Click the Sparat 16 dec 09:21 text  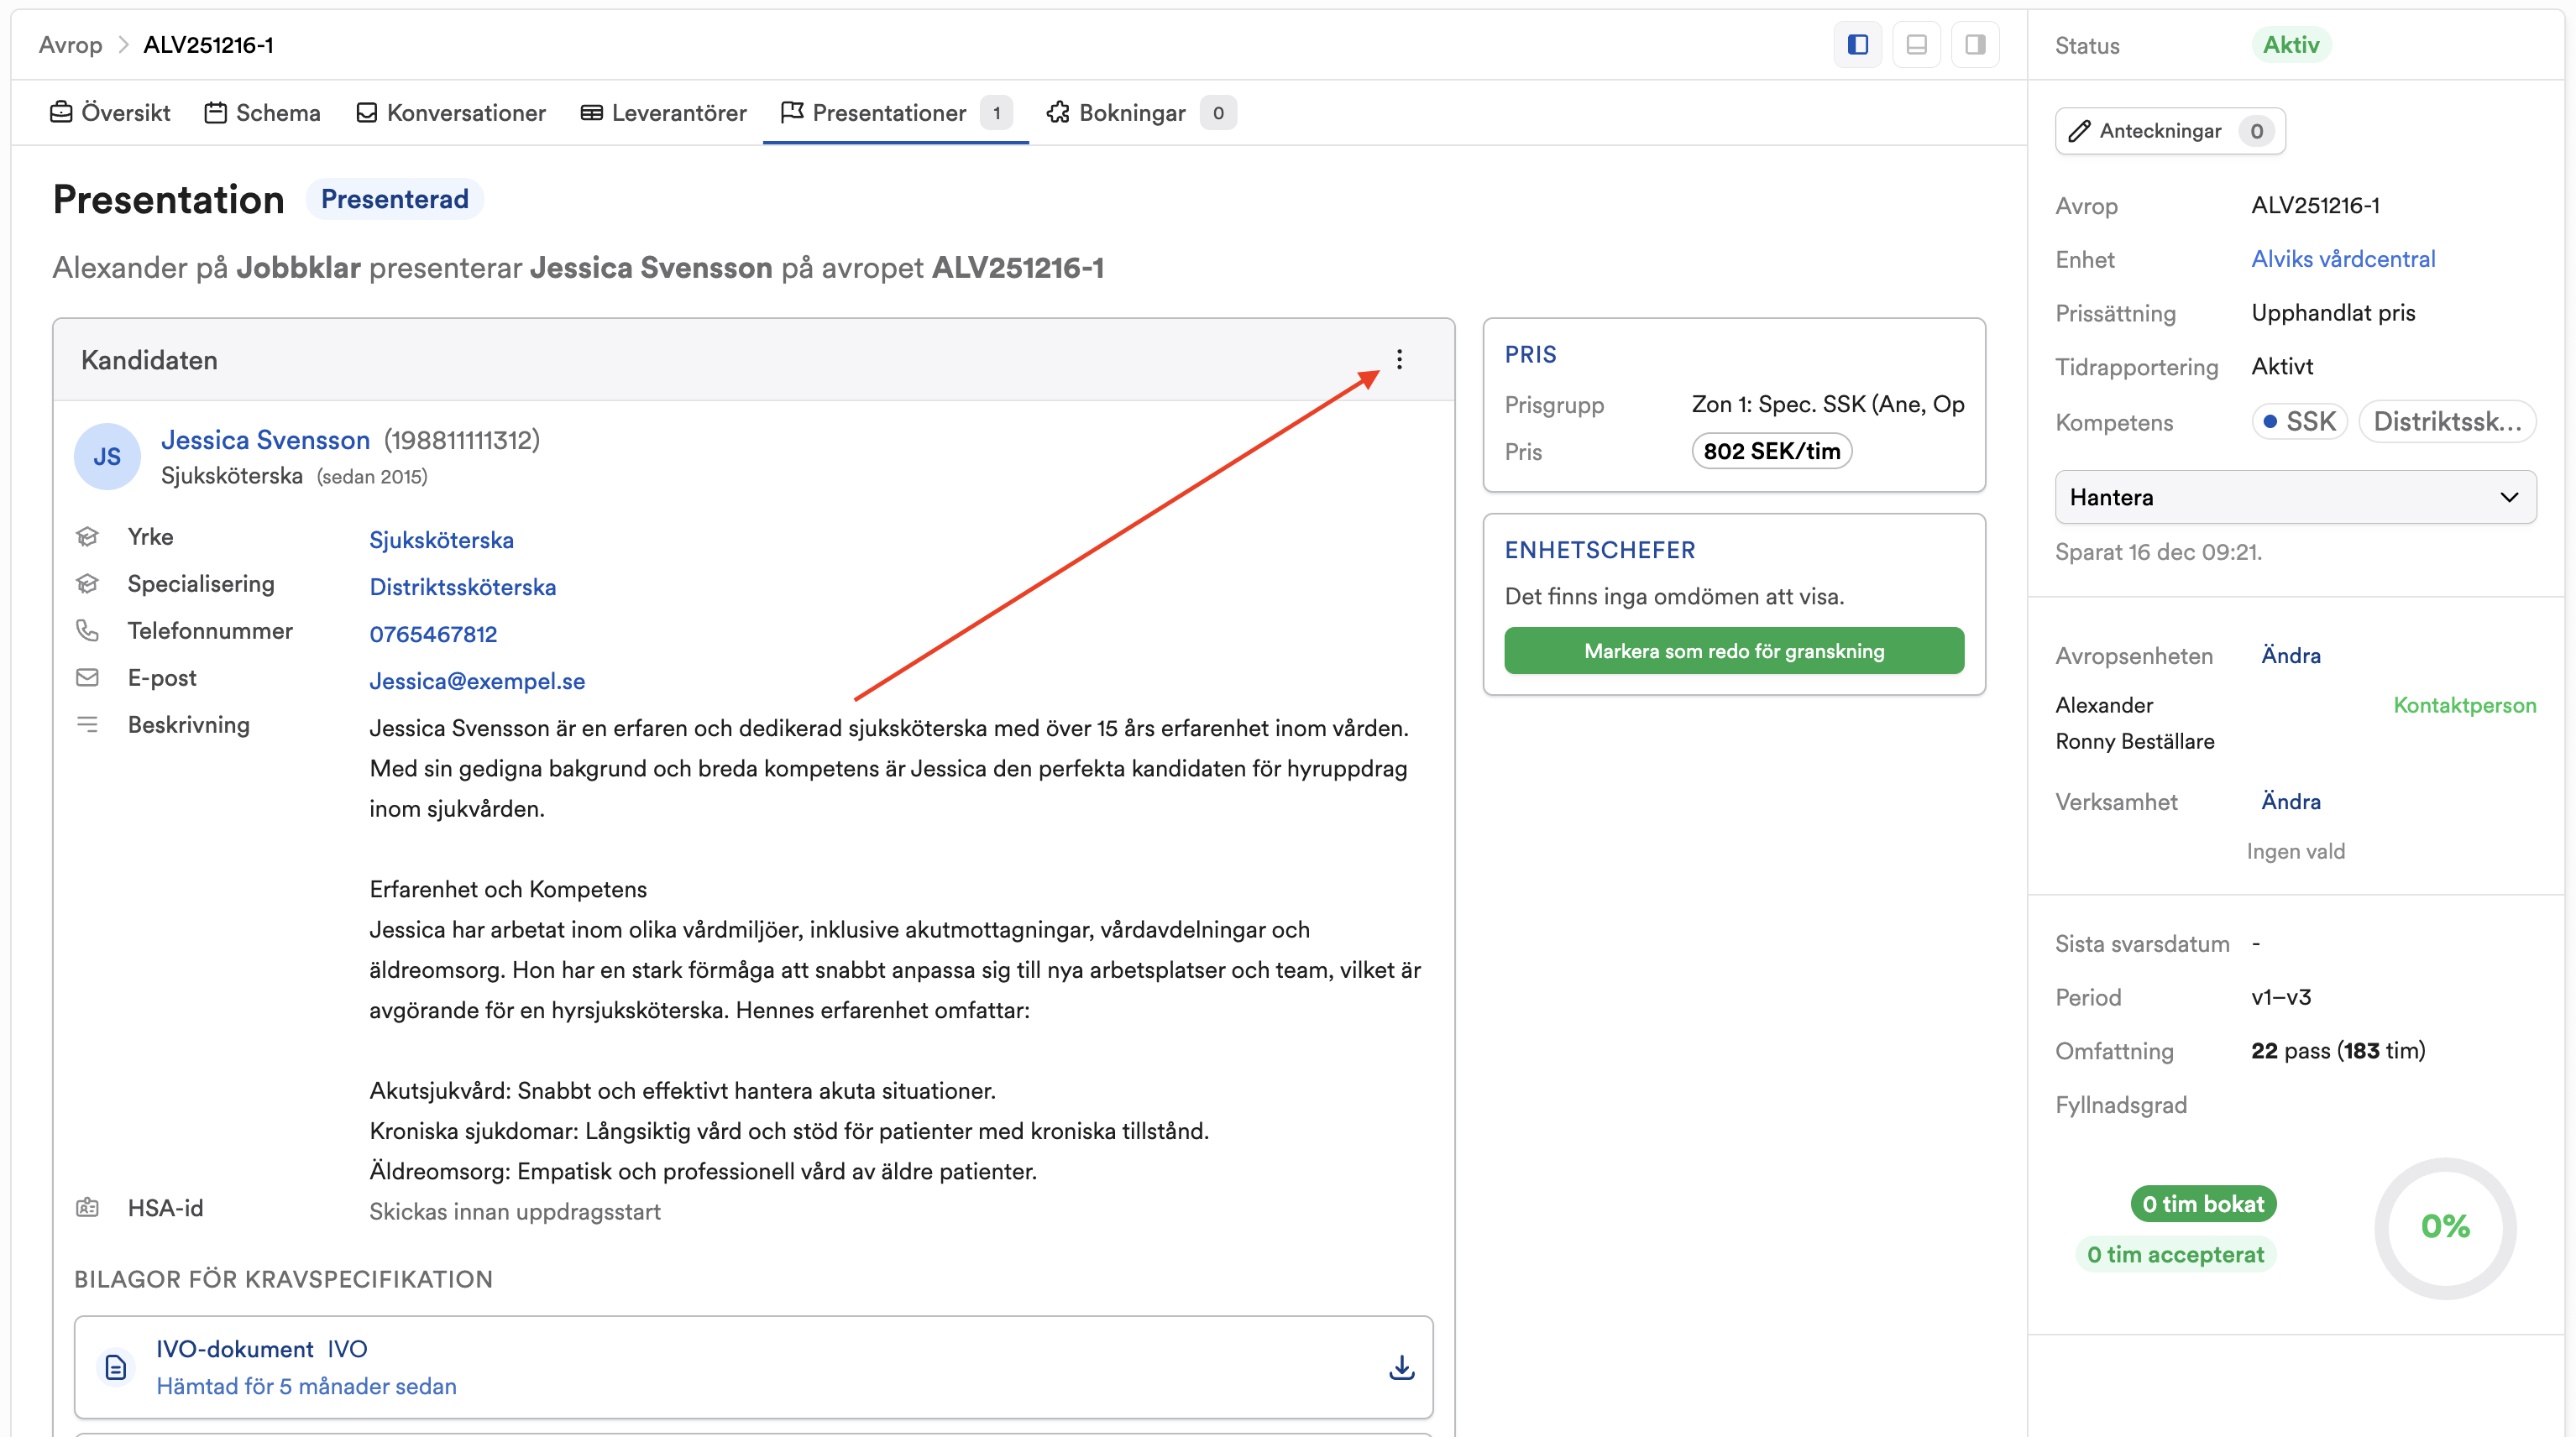[x=2158, y=552]
